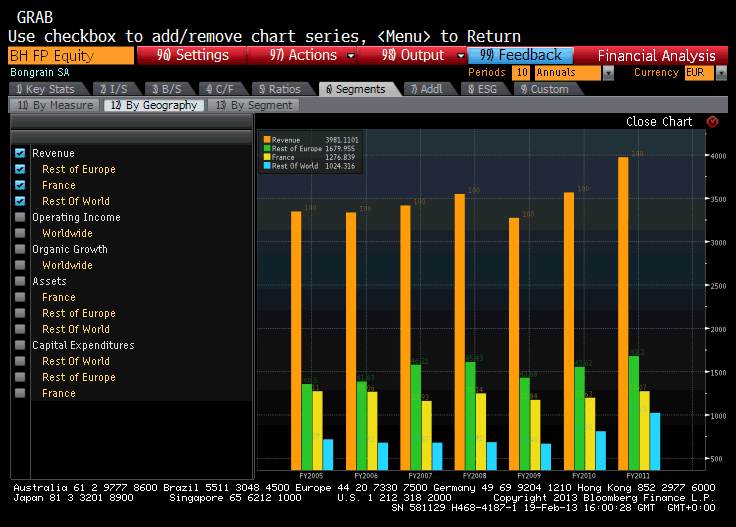Check France under Assets

pyautogui.click(x=20, y=297)
